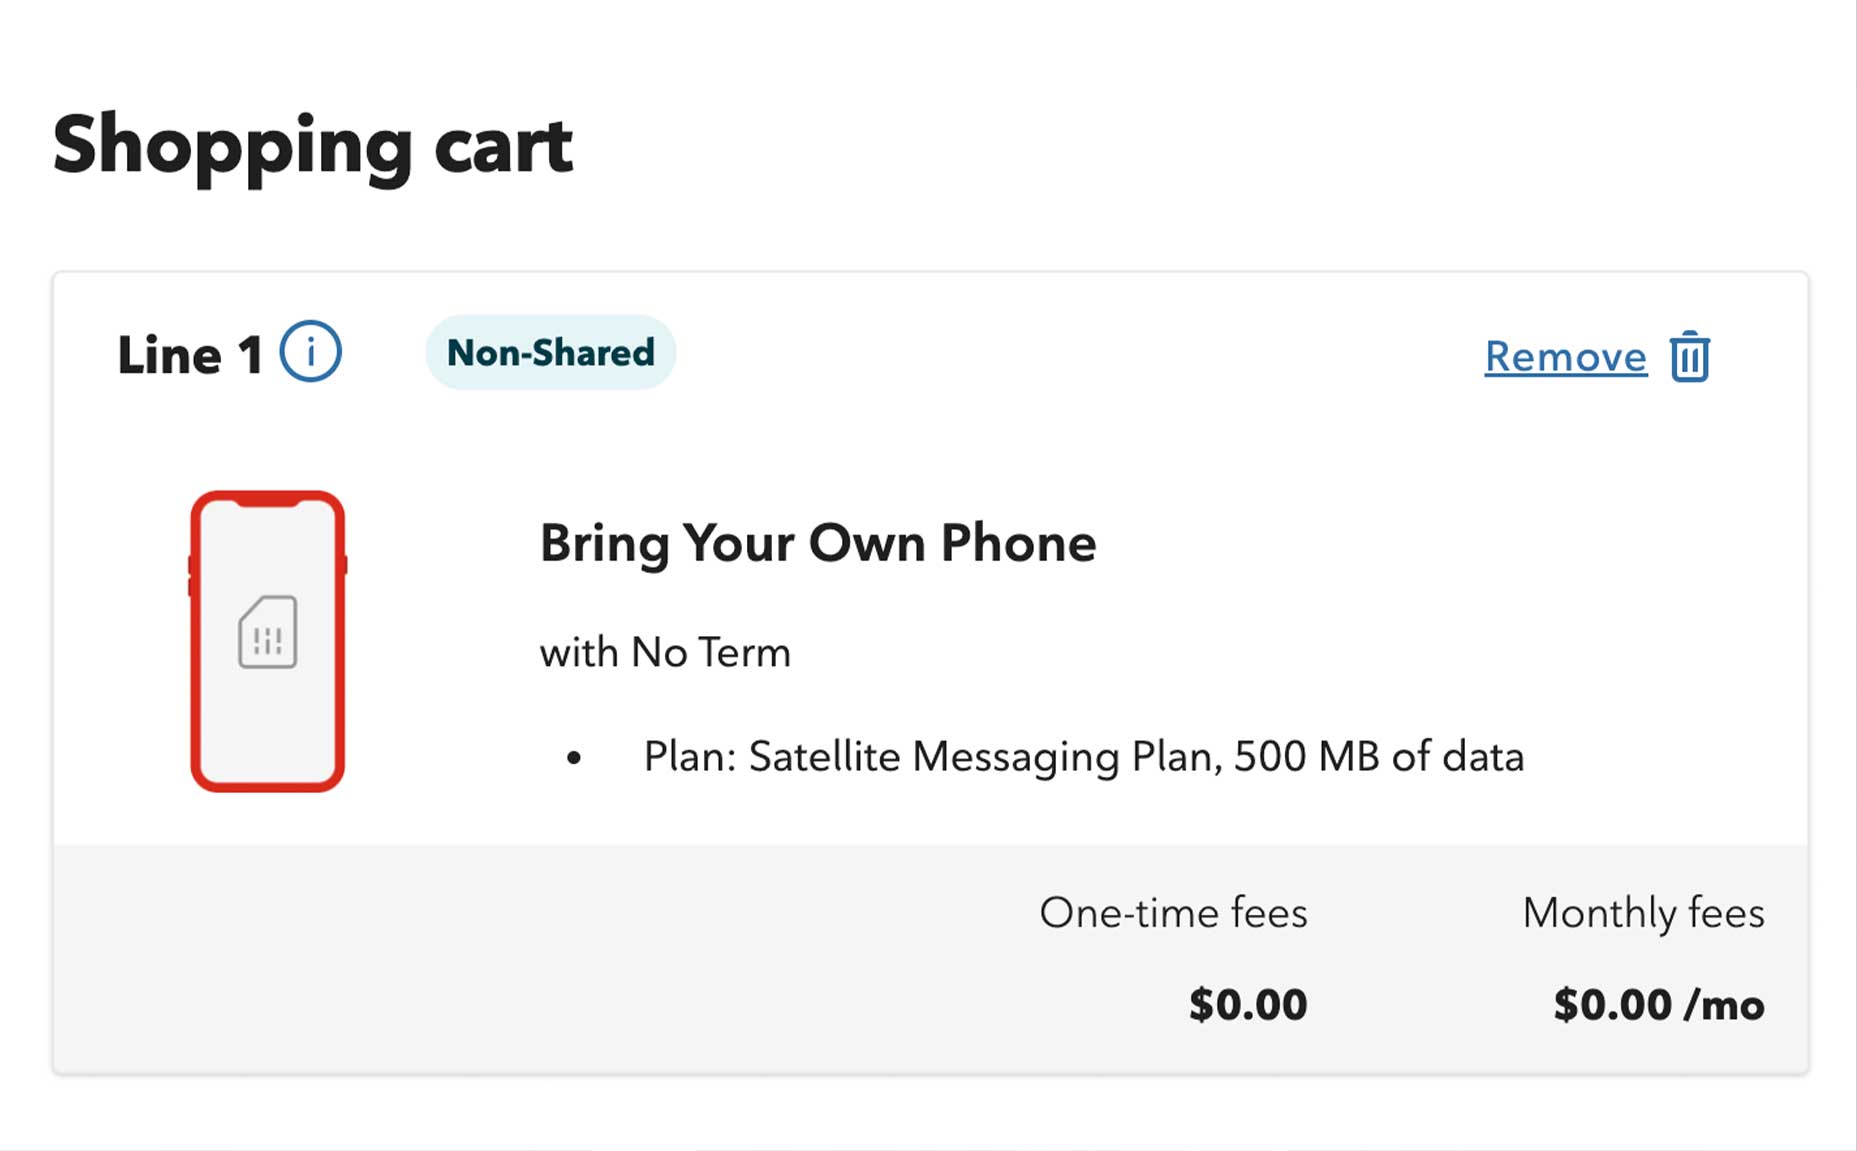Viewport: 1857px width, 1151px height.
Task: Click the SIM card icon inside the phone
Action: [267, 632]
